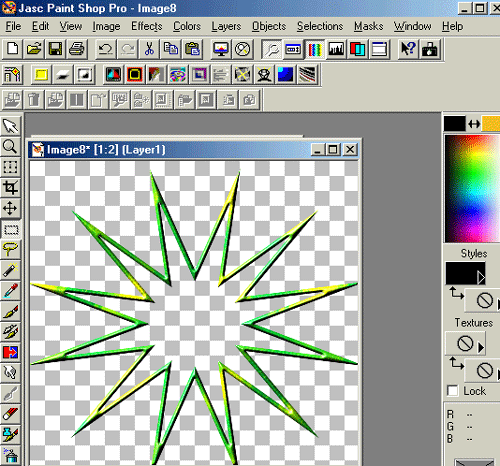
Task: Enable the Lock checkbox
Action: (452, 391)
